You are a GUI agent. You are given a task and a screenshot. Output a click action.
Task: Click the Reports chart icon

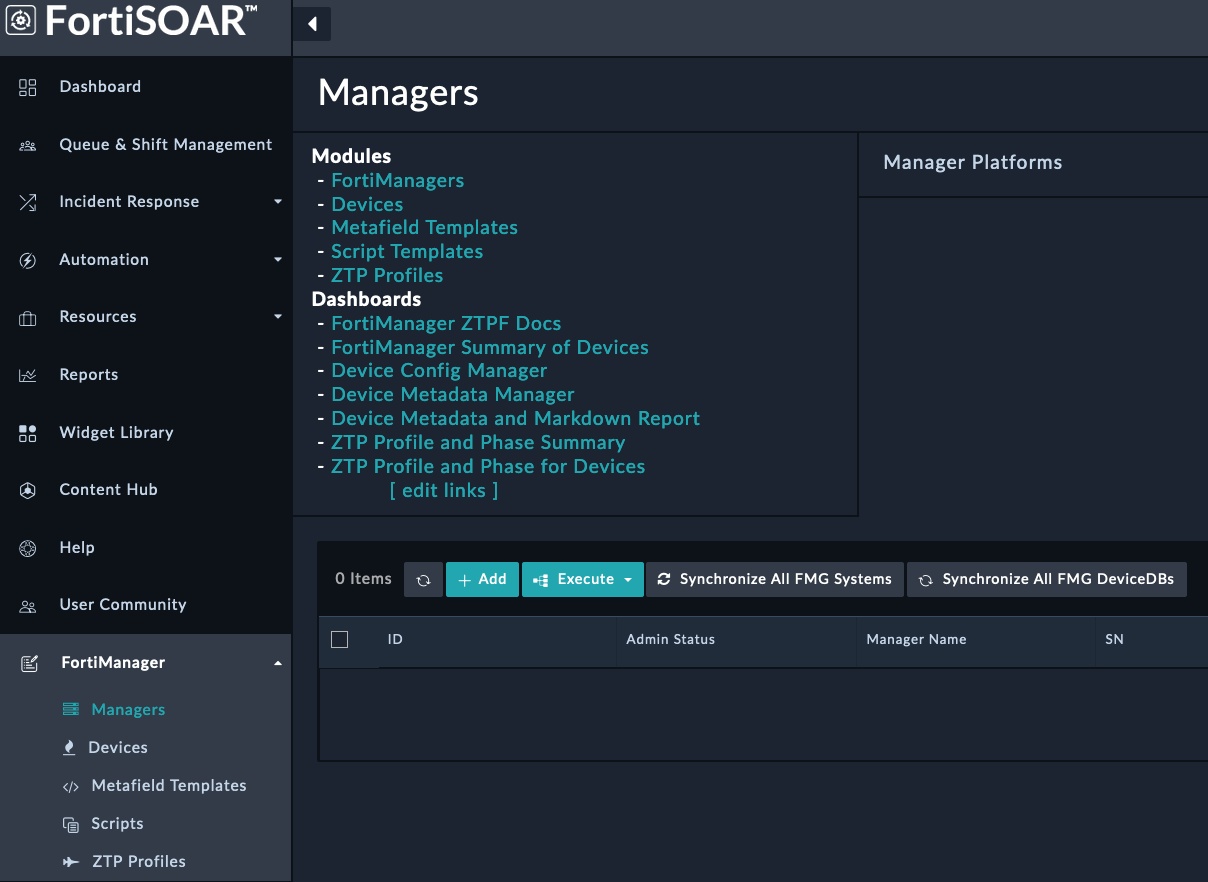coord(28,375)
